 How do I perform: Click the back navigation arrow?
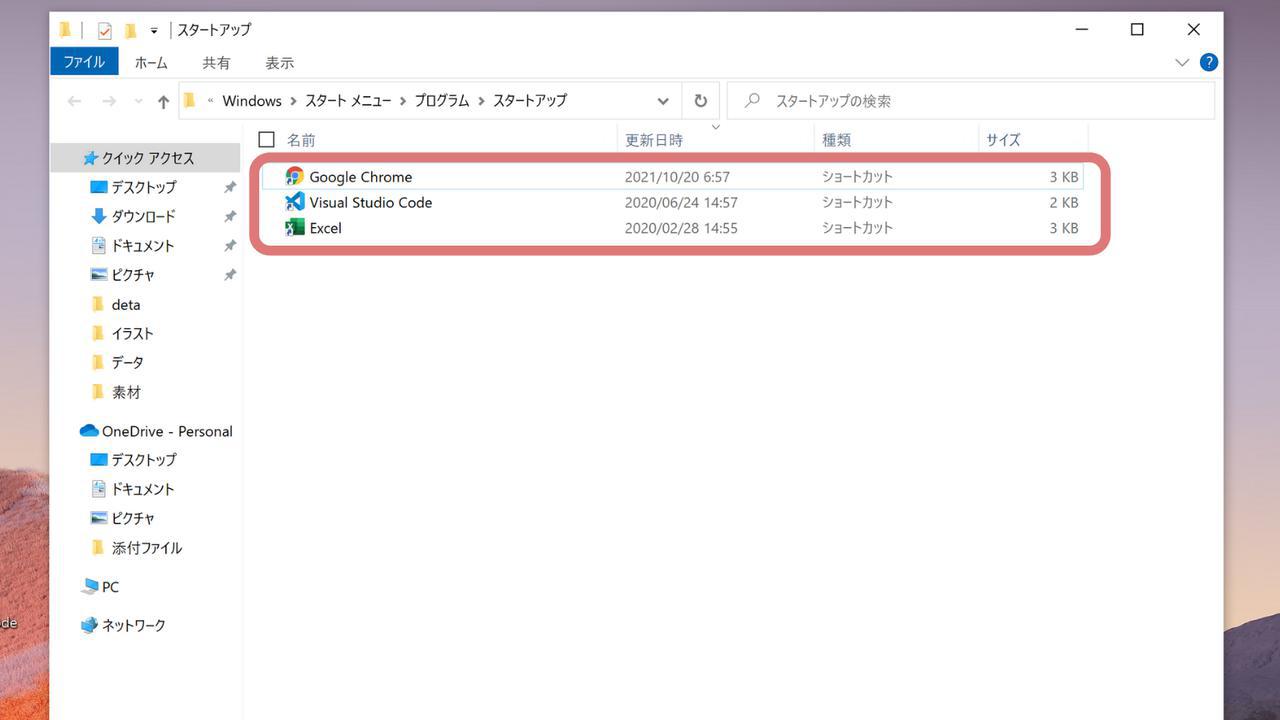click(x=74, y=101)
